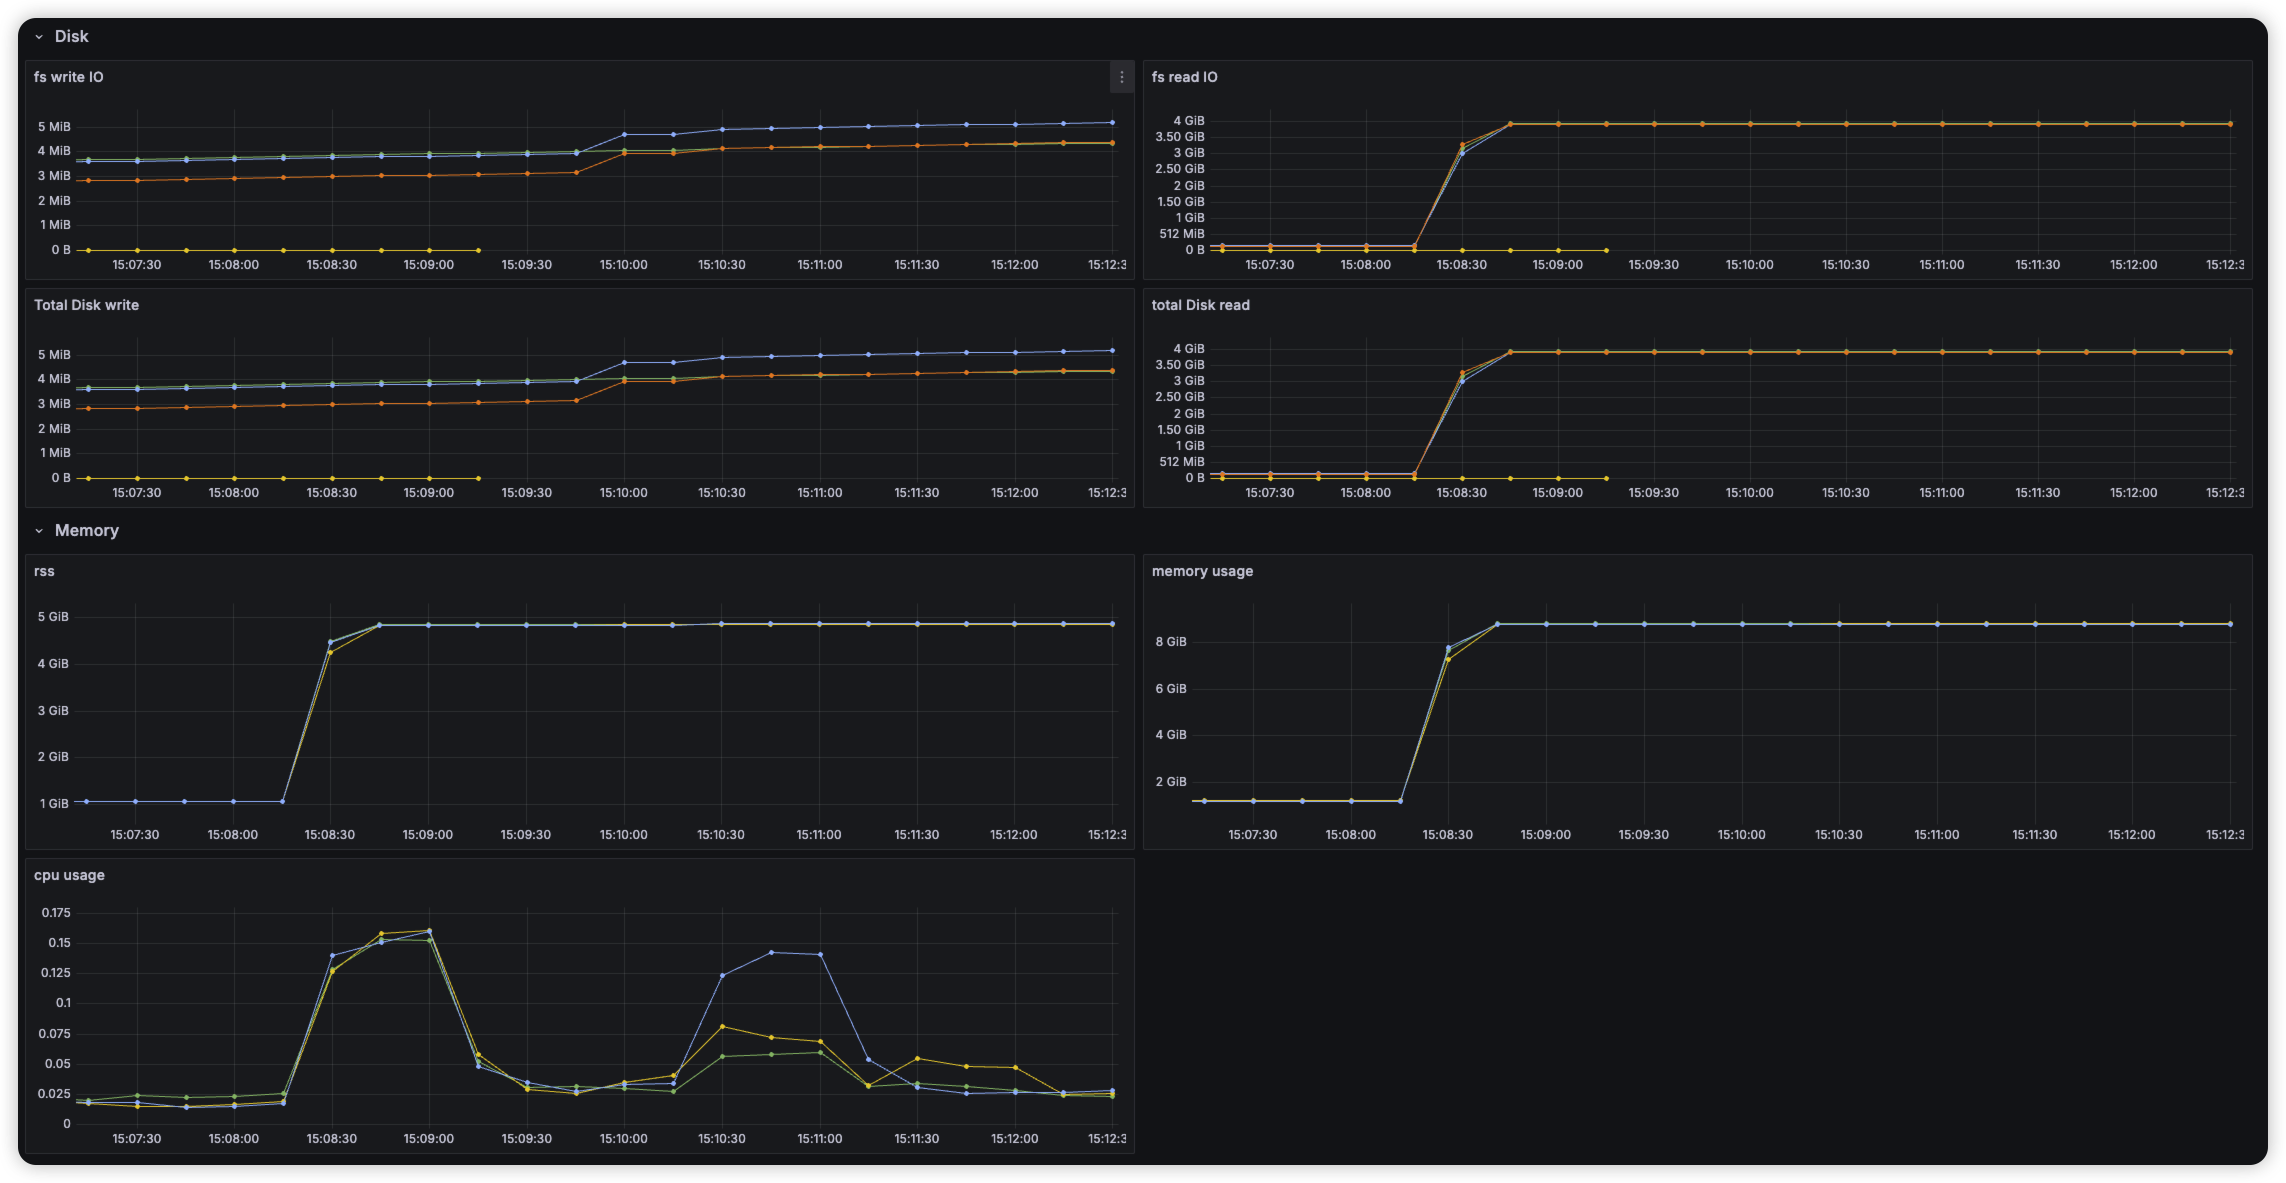
Task: Click the cpu usage panel title
Action: coord(69,875)
